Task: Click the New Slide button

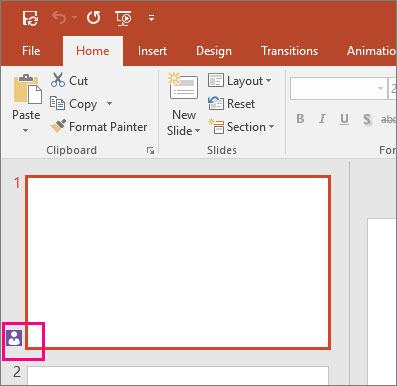Action: pos(184,104)
